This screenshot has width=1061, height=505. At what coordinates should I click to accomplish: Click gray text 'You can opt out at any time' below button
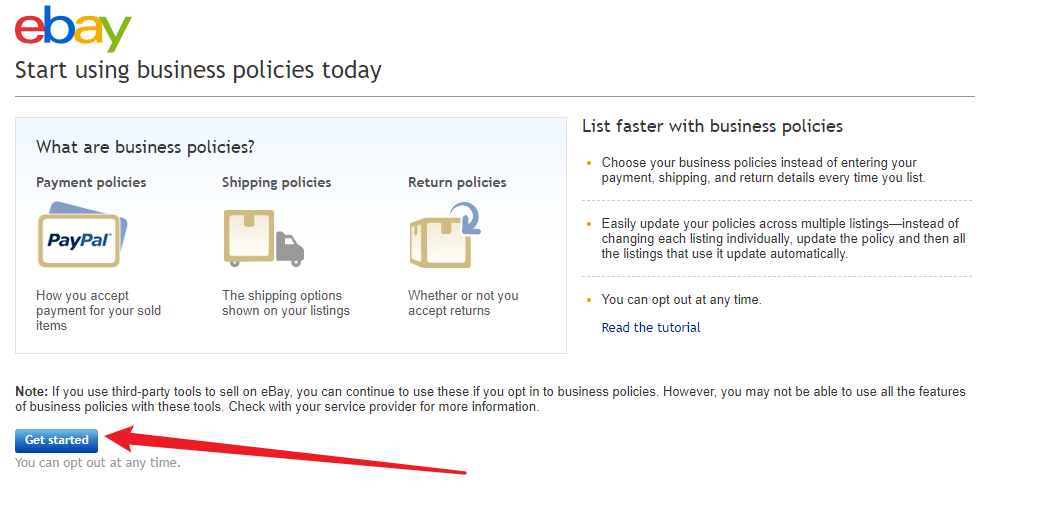pos(98,464)
